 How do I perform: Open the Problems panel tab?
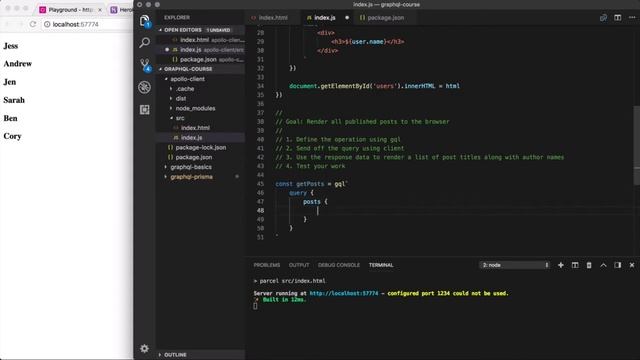267,265
